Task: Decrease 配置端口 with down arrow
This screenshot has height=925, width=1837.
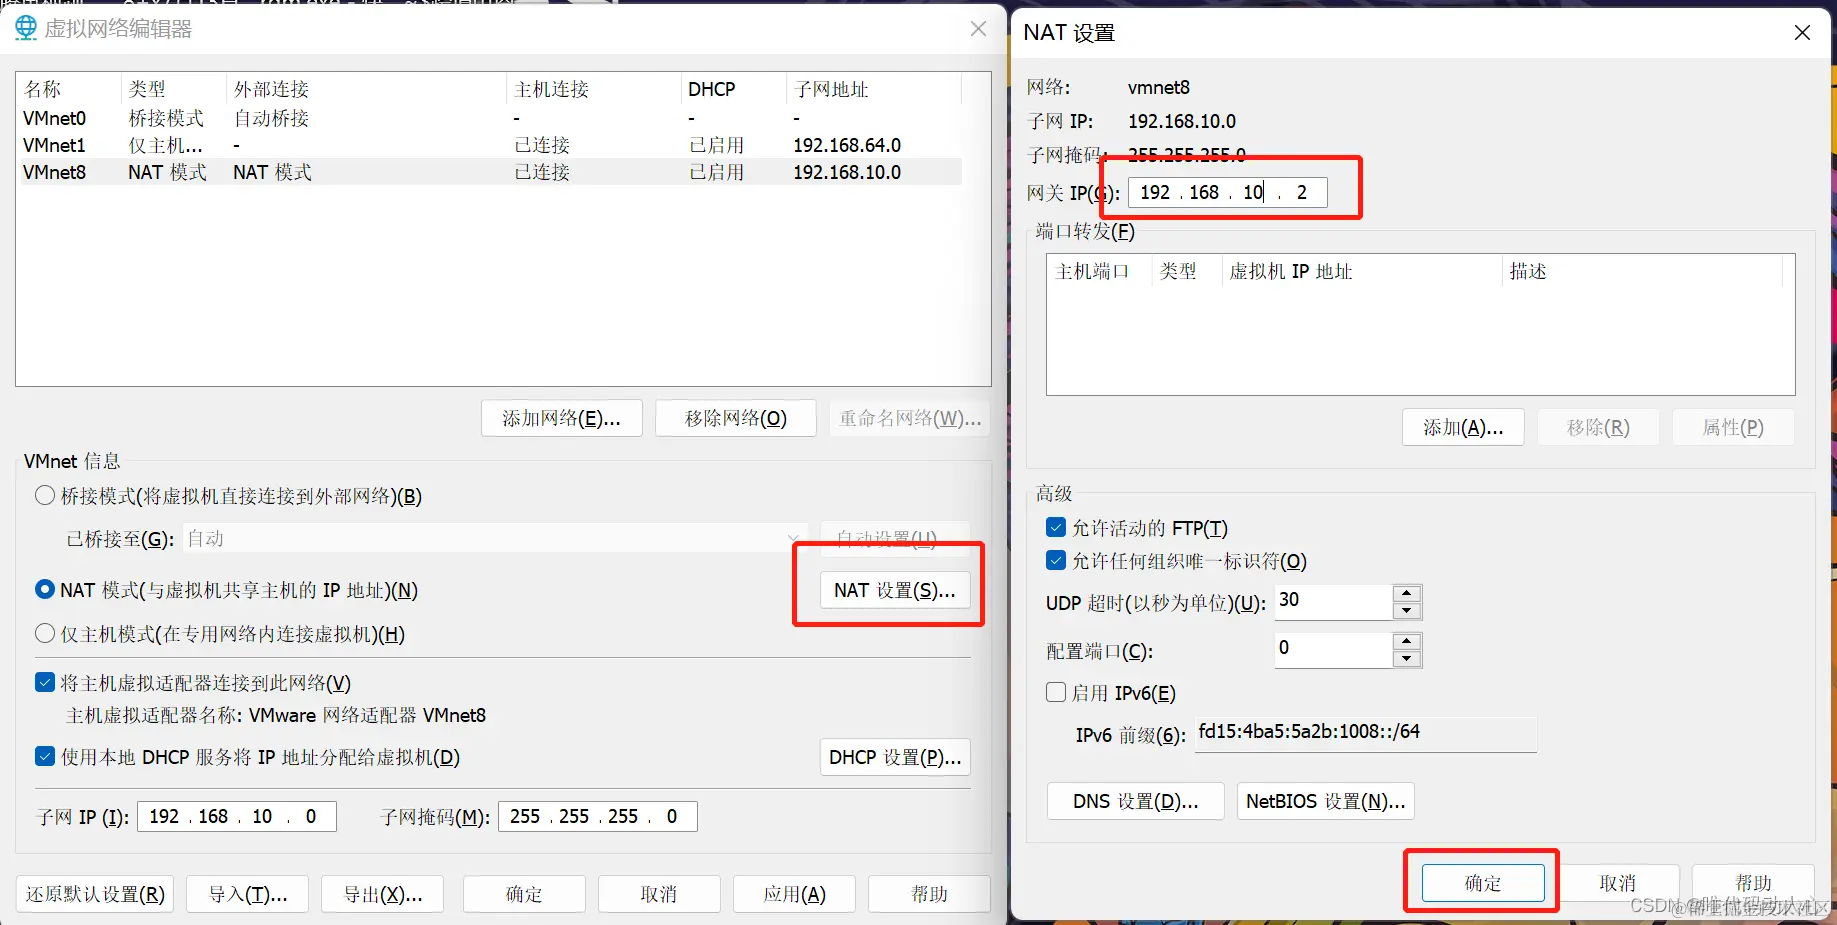Action: point(1407,658)
